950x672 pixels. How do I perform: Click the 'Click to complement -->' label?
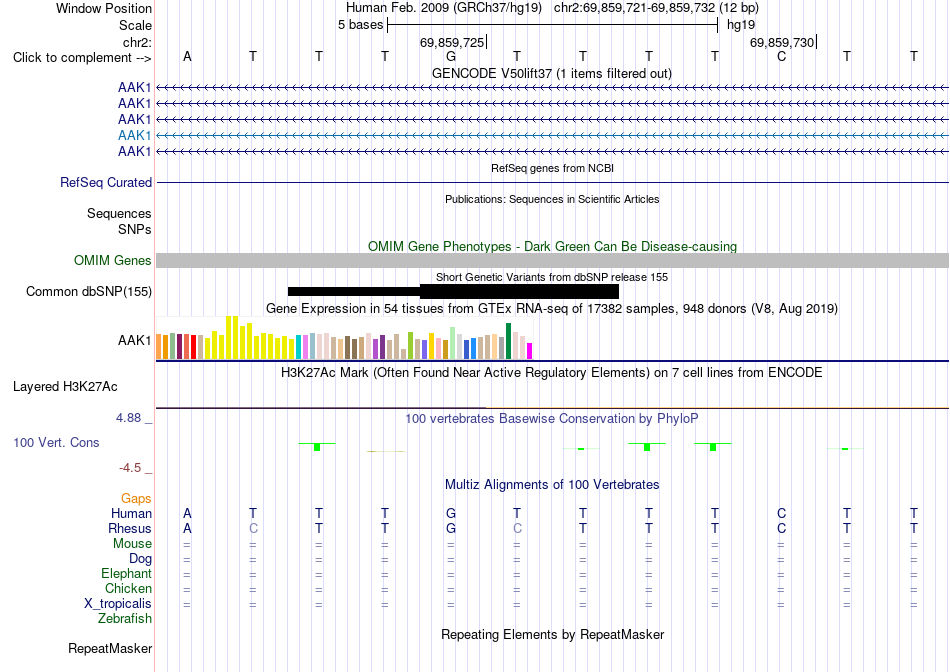click(82, 58)
